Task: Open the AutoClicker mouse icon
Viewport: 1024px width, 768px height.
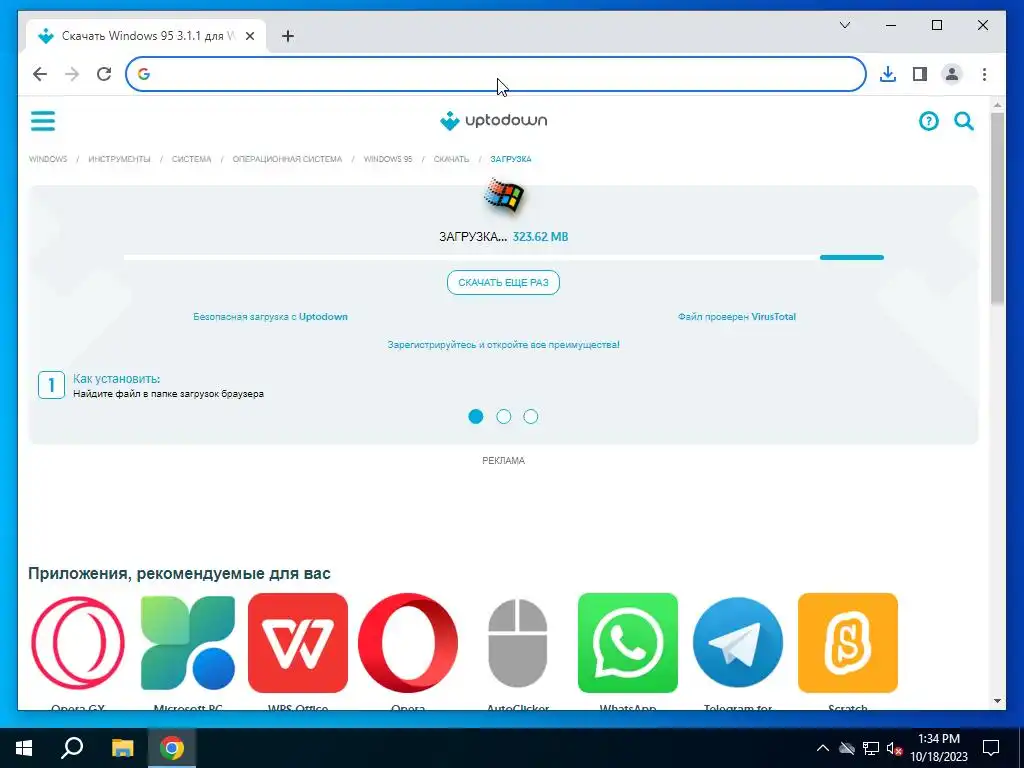Action: coord(518,643)
